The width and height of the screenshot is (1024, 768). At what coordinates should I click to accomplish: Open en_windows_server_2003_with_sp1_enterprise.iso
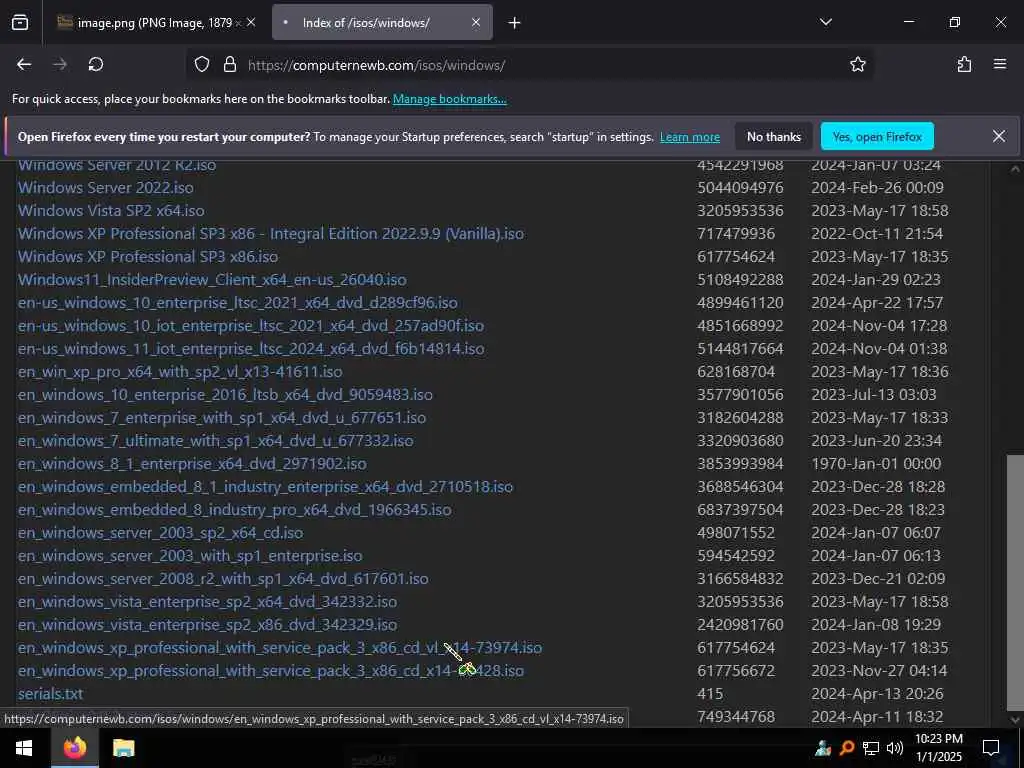(x=190, y=556)
